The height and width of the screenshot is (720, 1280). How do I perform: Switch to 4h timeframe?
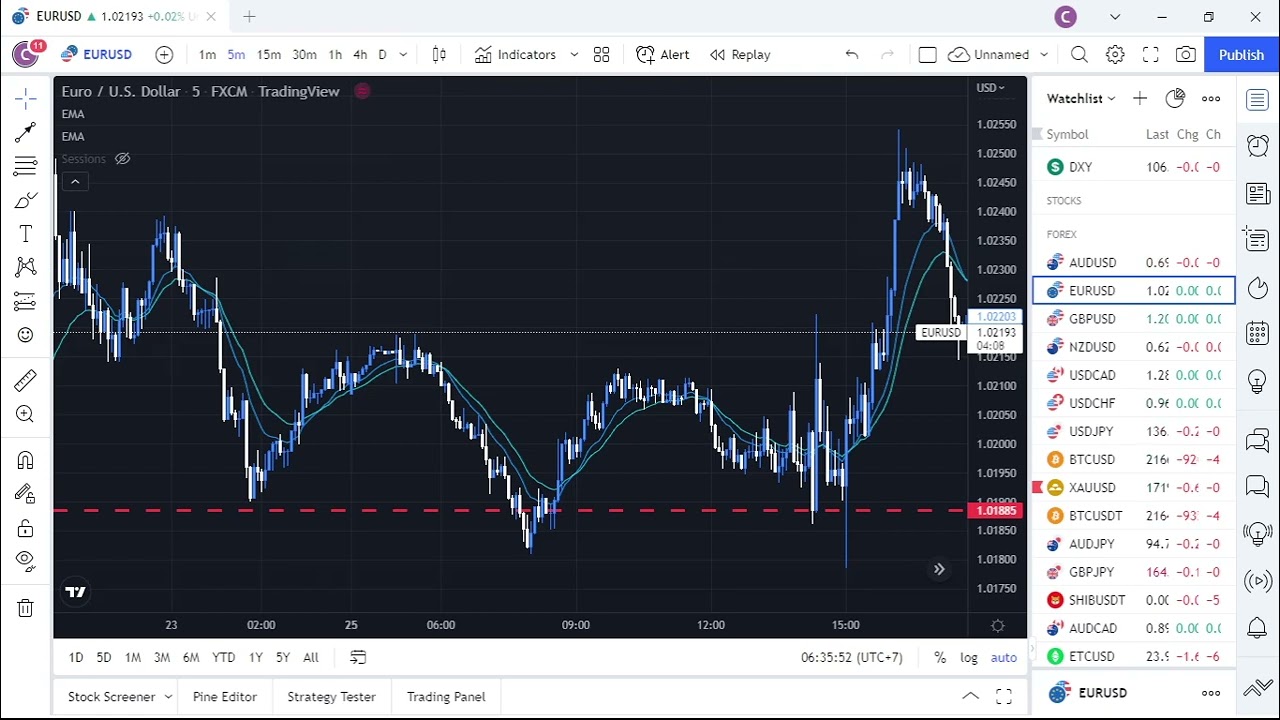(x=360, y=55)
